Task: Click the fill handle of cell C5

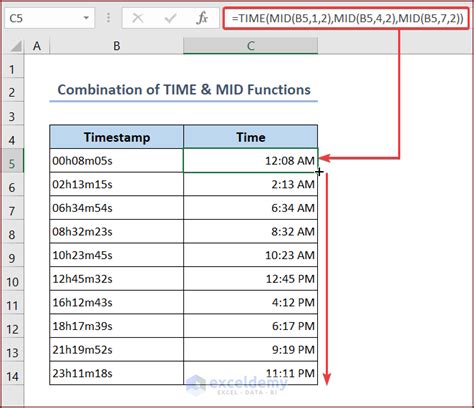Action: [318, 172]
